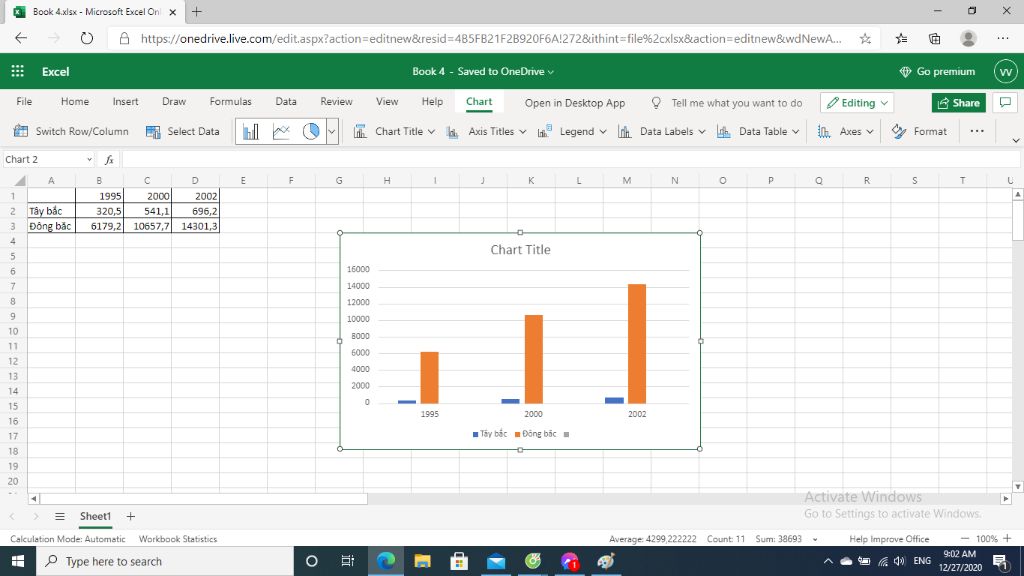1024x576 pixels.
Task: Select cell containing Tây bắc
Action: click(52, 211)
